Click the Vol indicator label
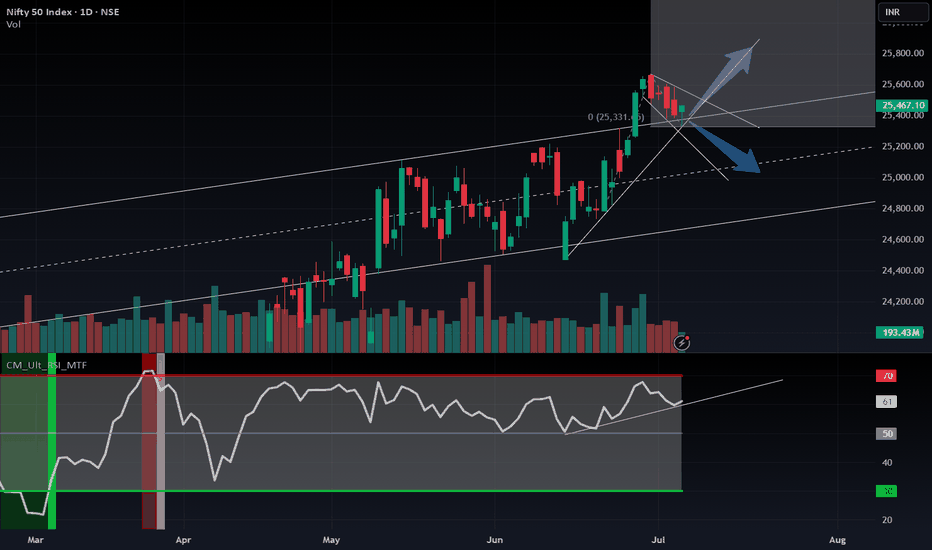The width and height of the screenshot is (932, 550). pos(13,24)
